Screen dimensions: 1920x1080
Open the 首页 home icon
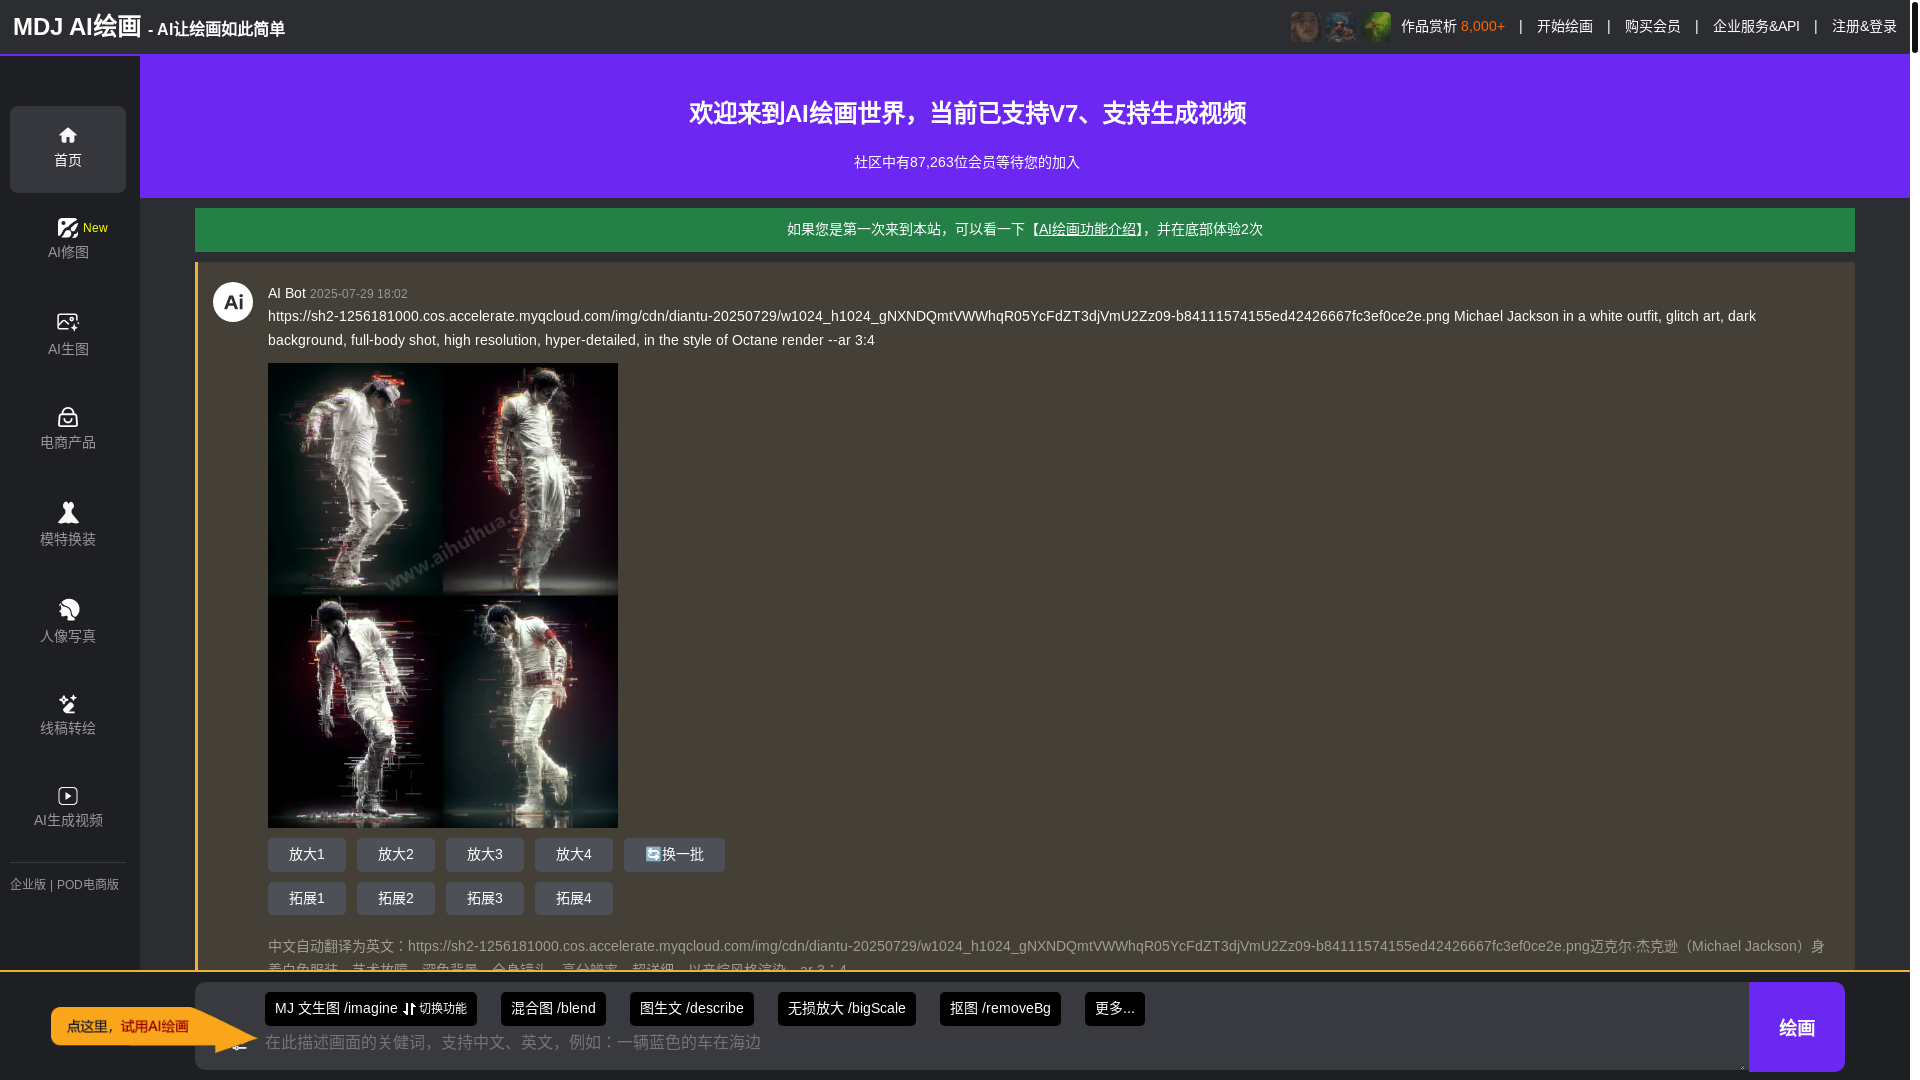click(68, 135)
